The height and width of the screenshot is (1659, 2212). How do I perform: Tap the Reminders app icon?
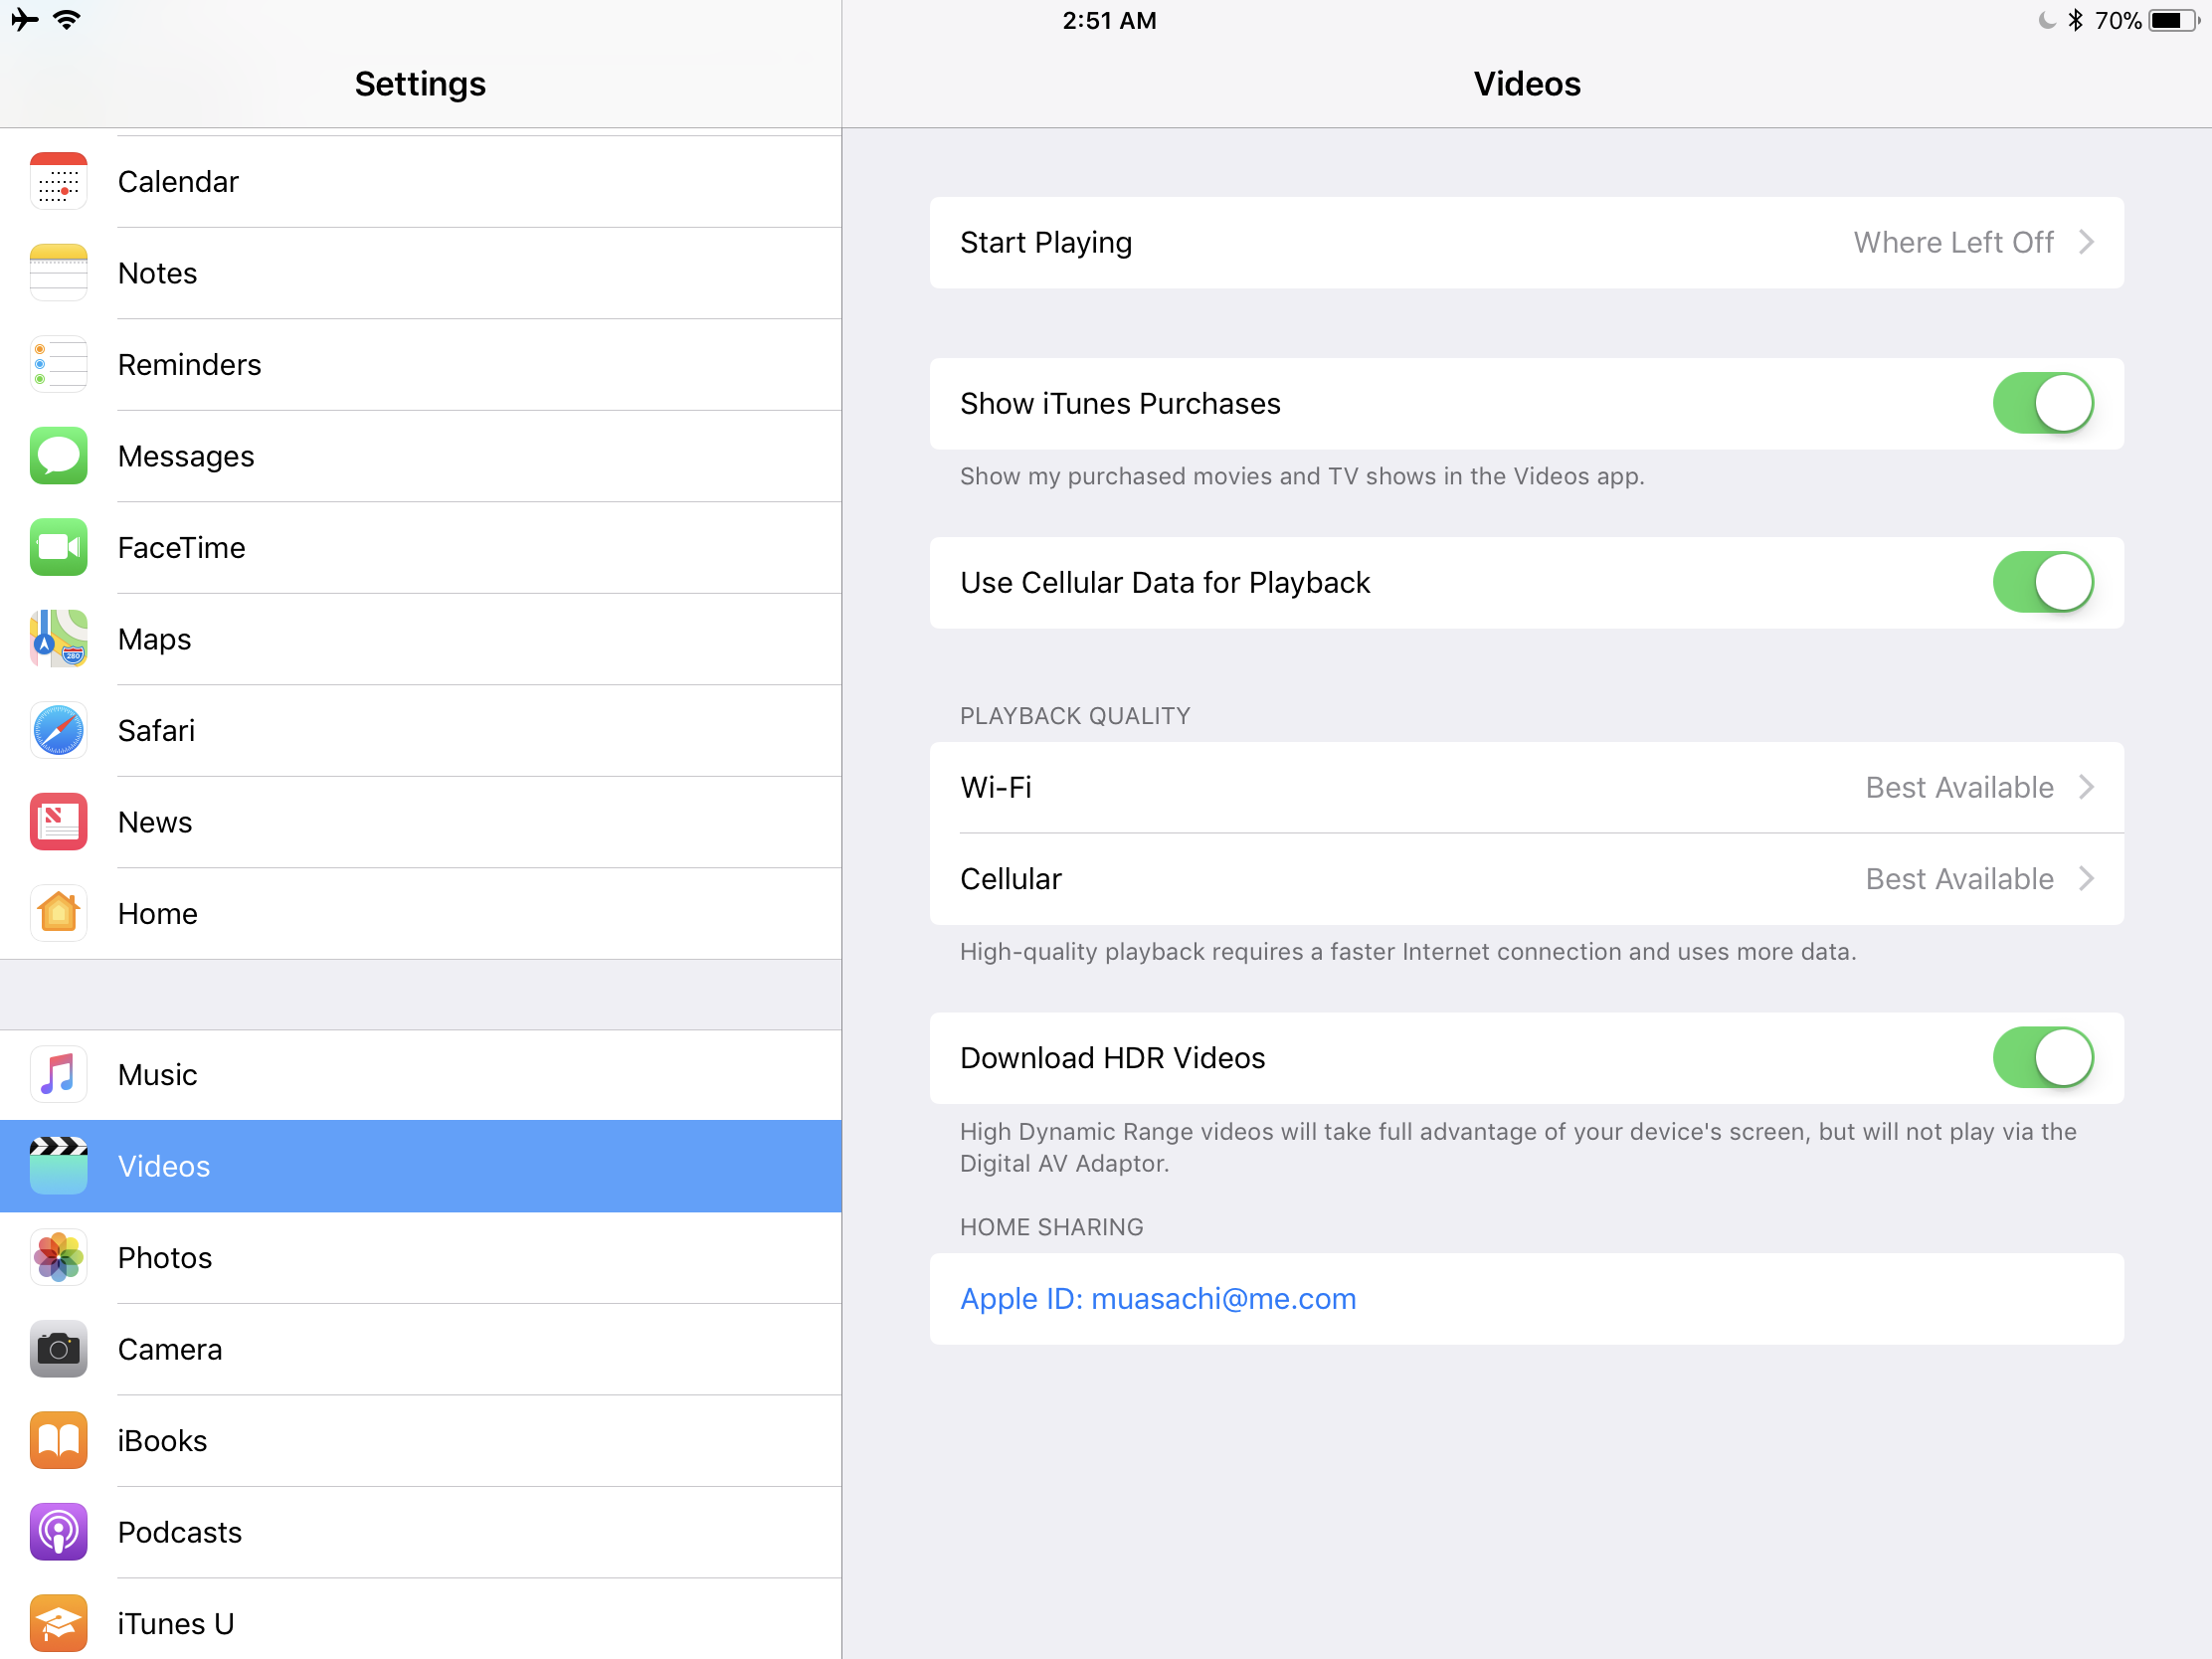click(58, 364)
